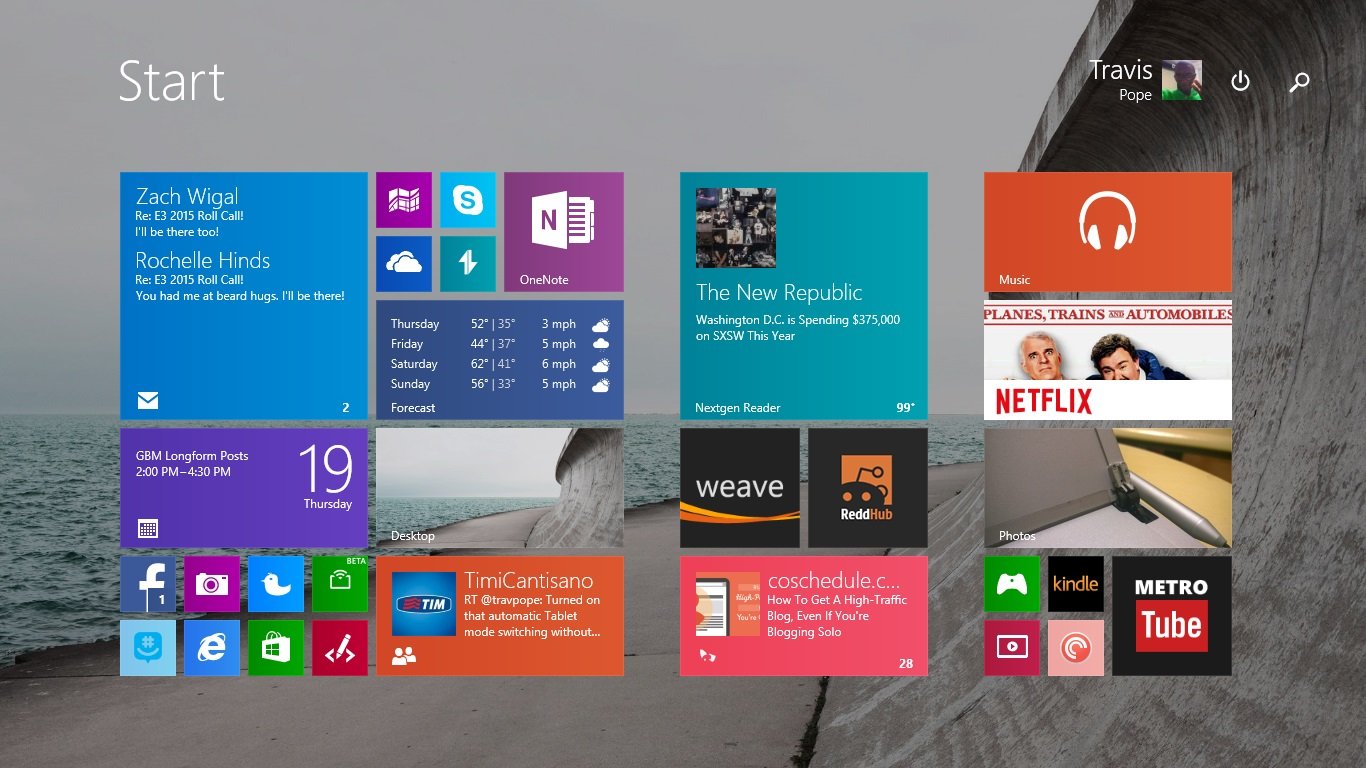Click The New Republic headline

[779, 293]
